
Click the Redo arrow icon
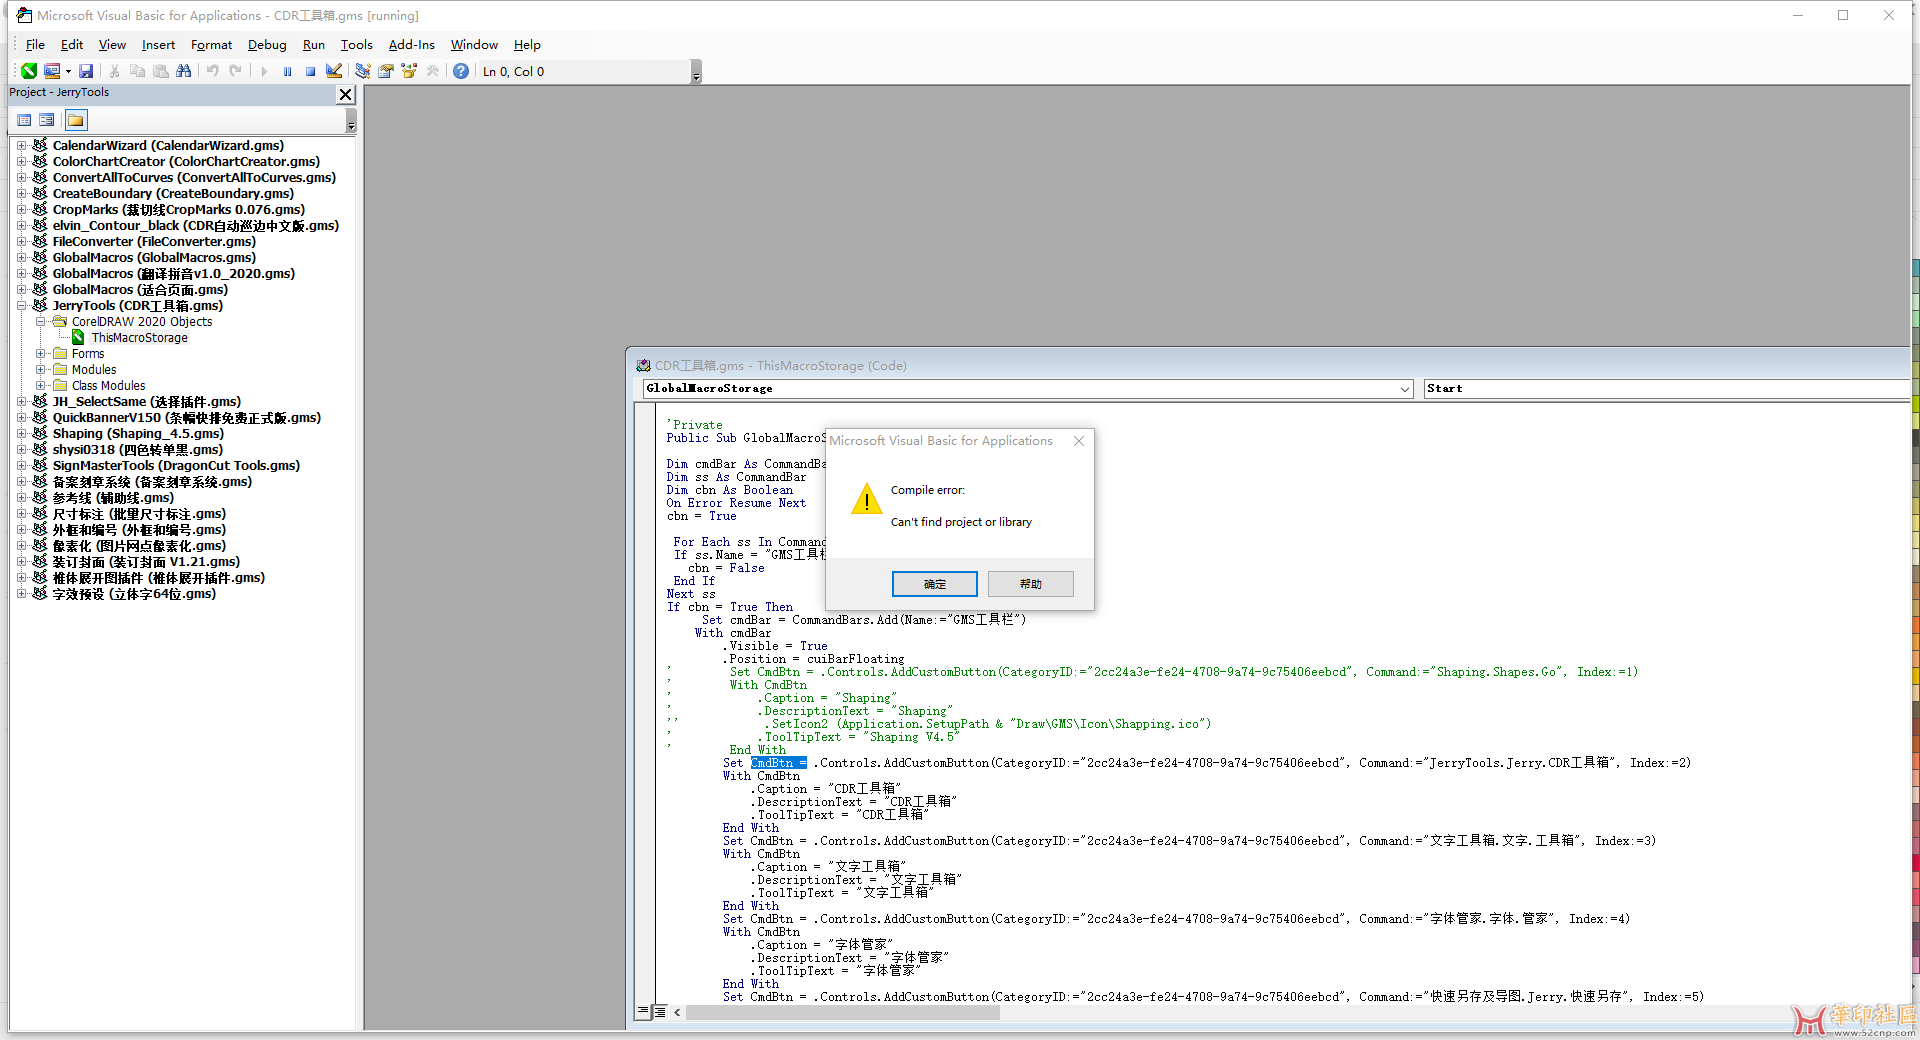pyautogui.click(x=235, y=71)
